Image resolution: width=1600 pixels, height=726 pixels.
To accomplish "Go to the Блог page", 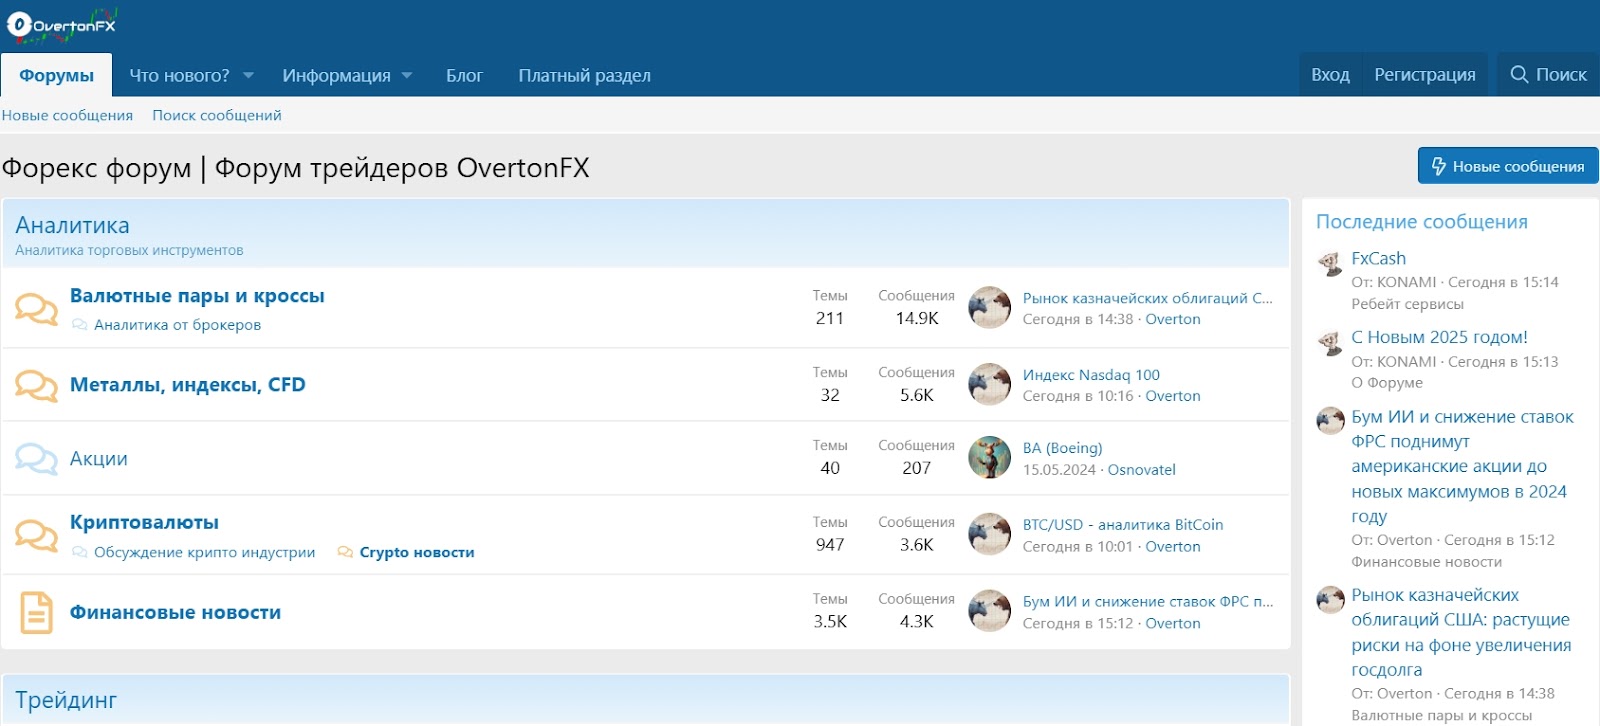I will click(464, 76).
